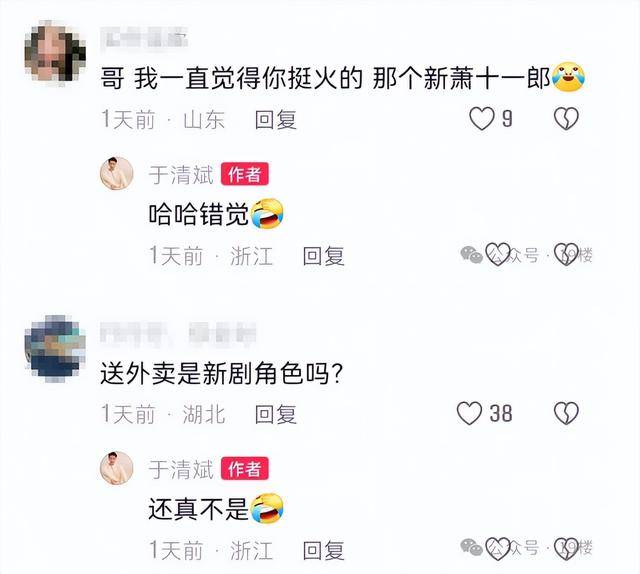Tap broken heart on the Hubei comment
Screen dimensions: 640x574
[566, 413]
